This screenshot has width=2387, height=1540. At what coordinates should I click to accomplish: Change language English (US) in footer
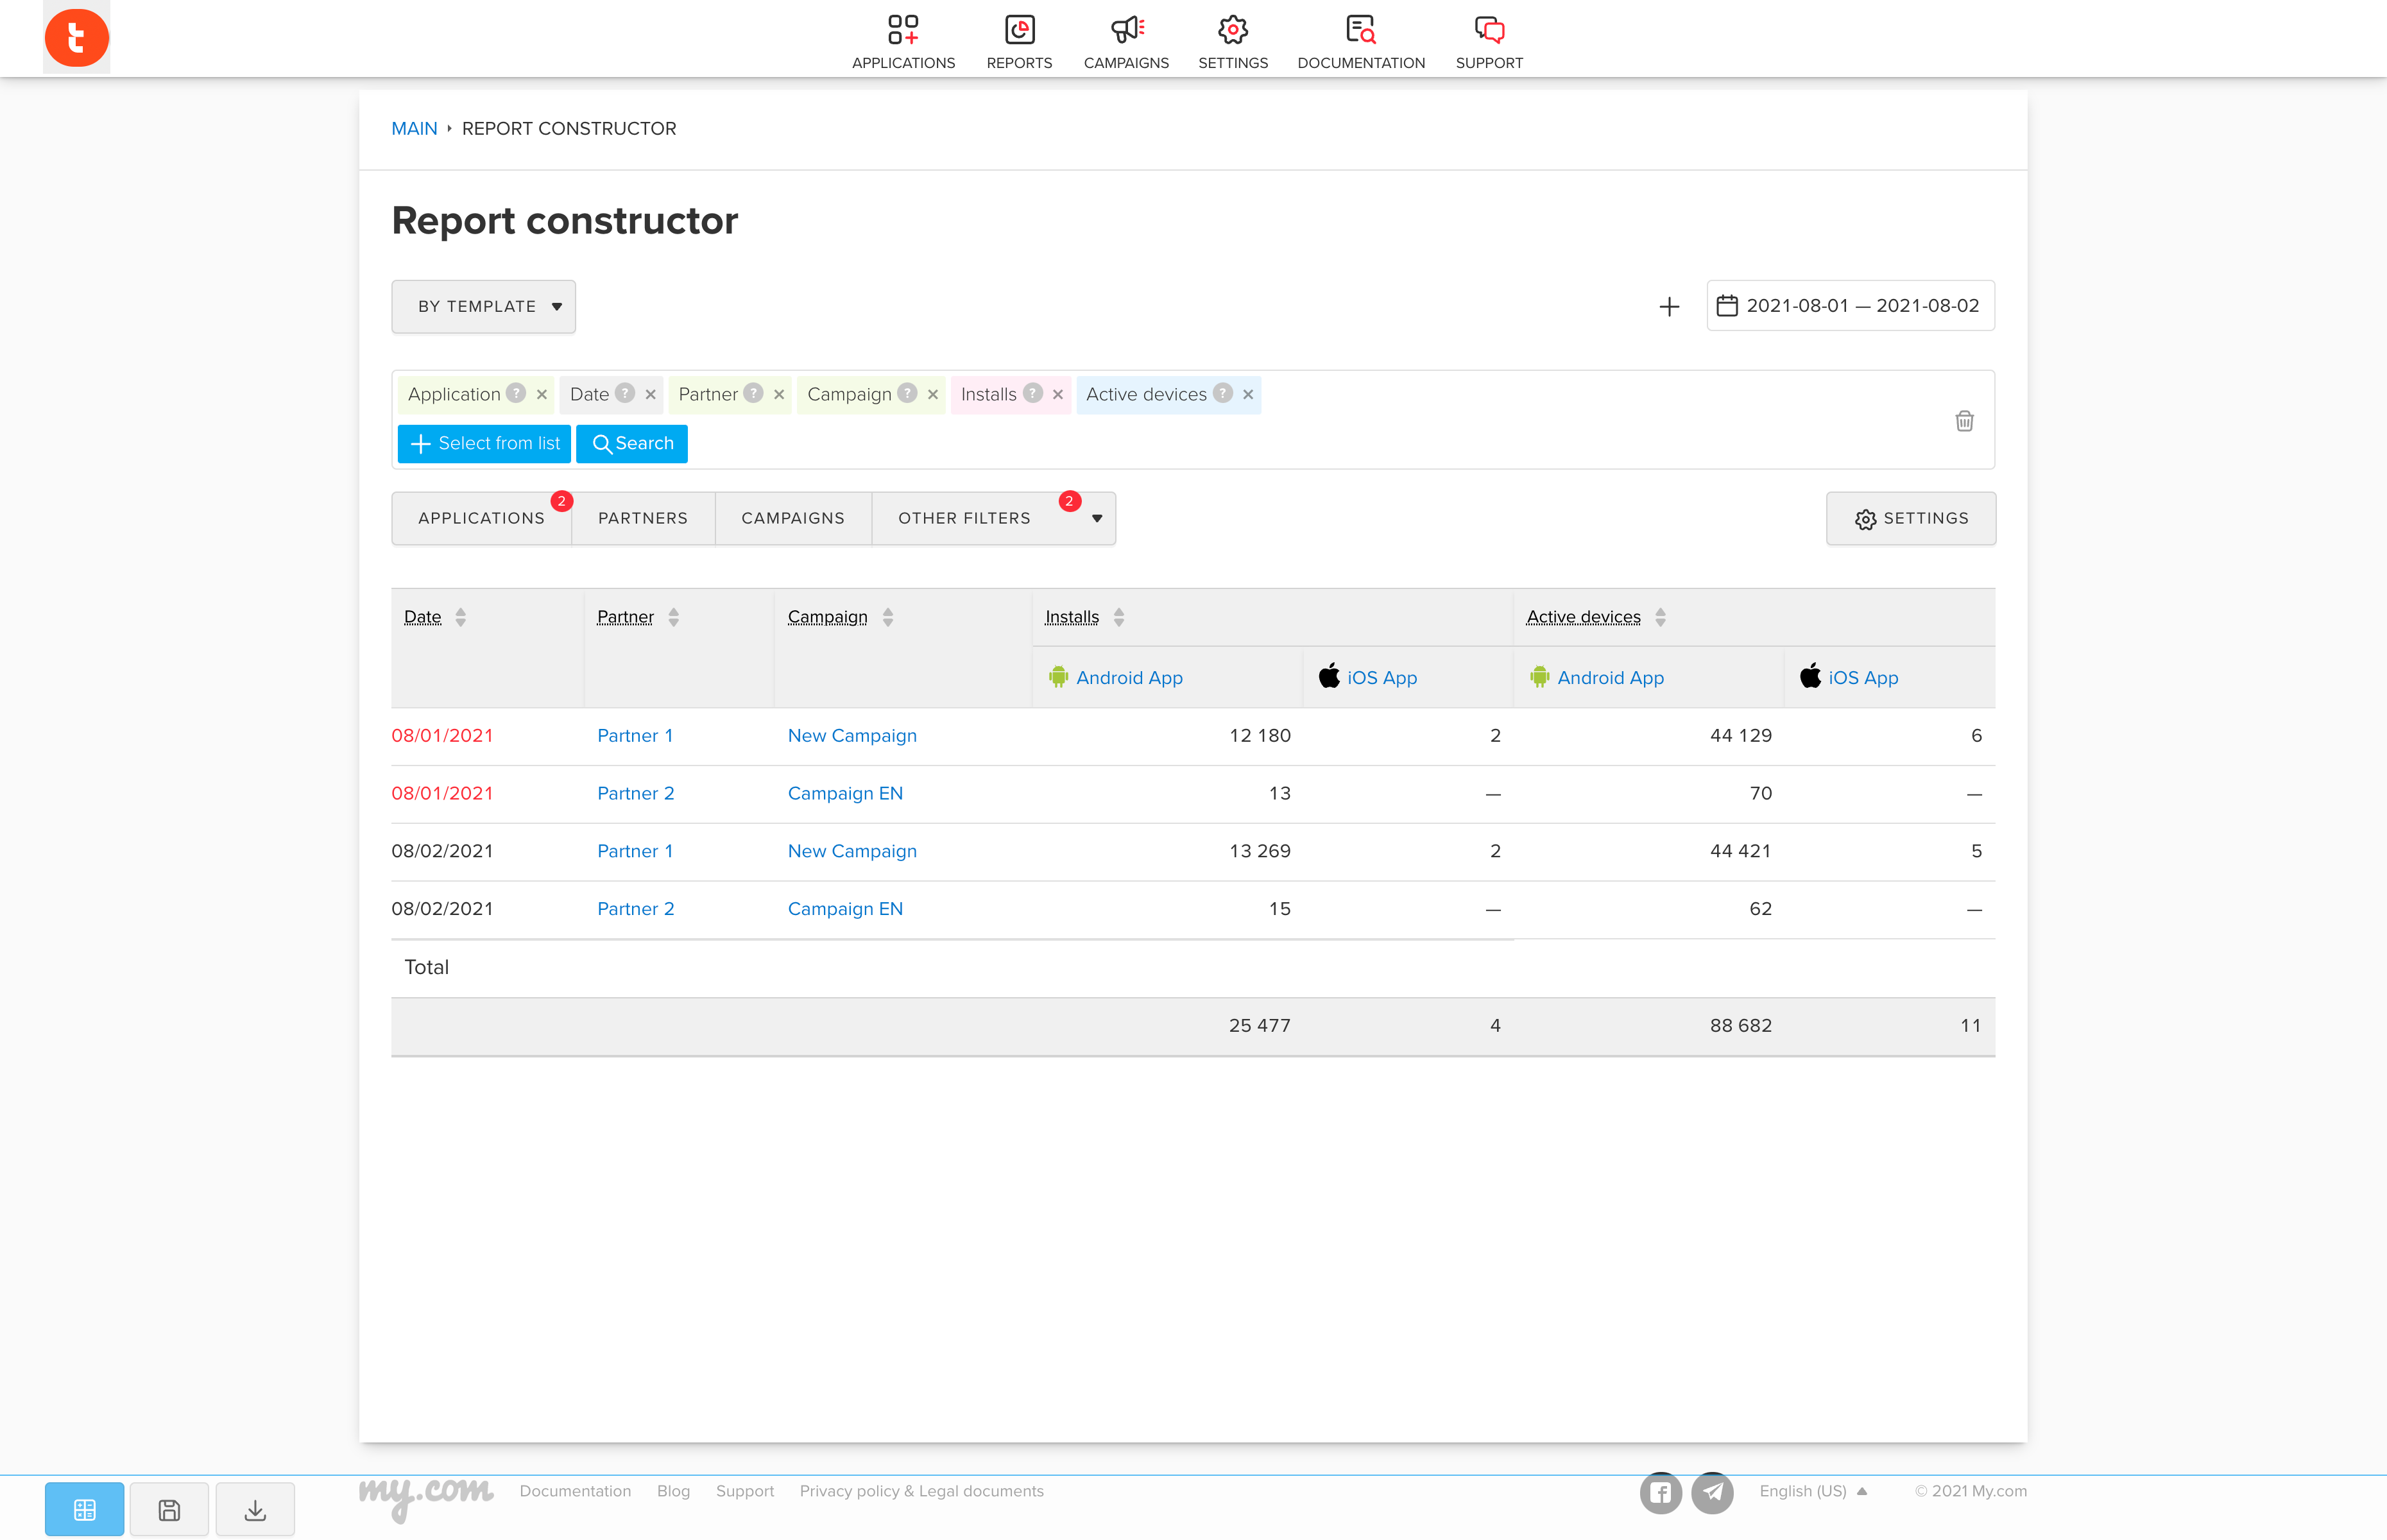tap(1813, 1491)
